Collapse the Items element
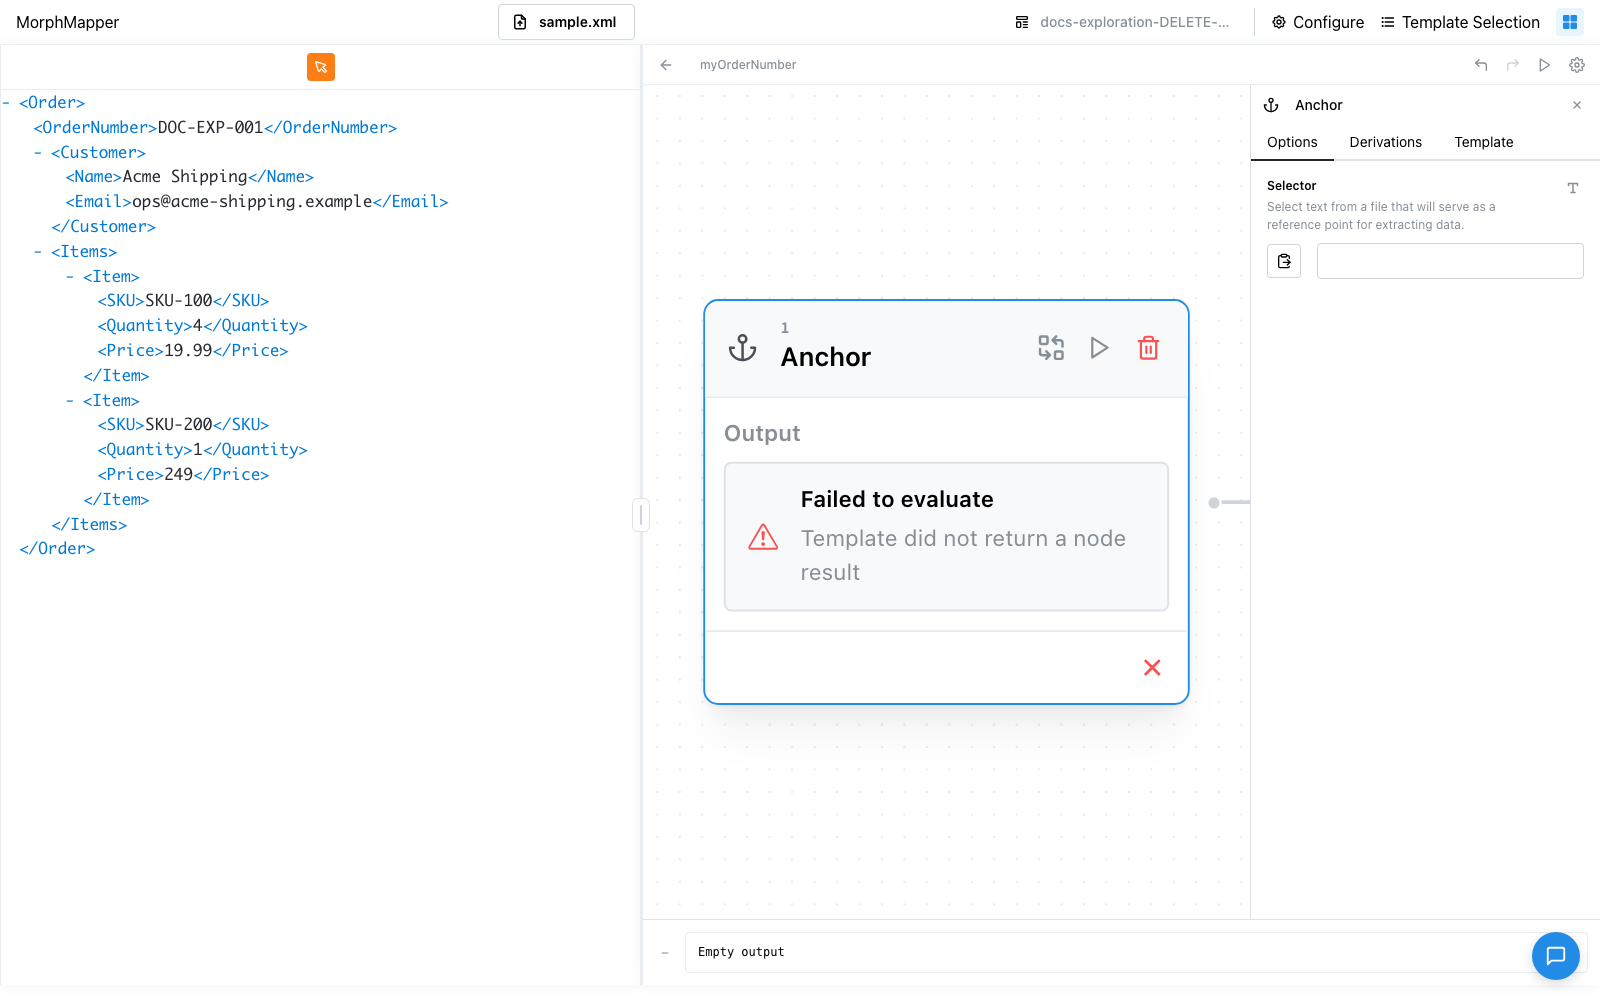This screenshot has height=1000, width=1600. coord(38,252)
